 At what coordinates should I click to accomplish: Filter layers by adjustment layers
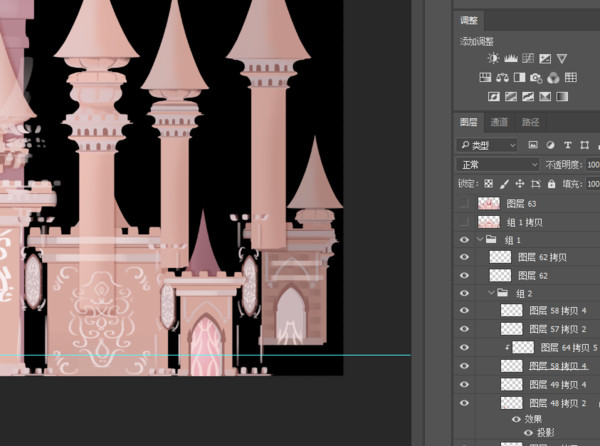pos(550,145)
